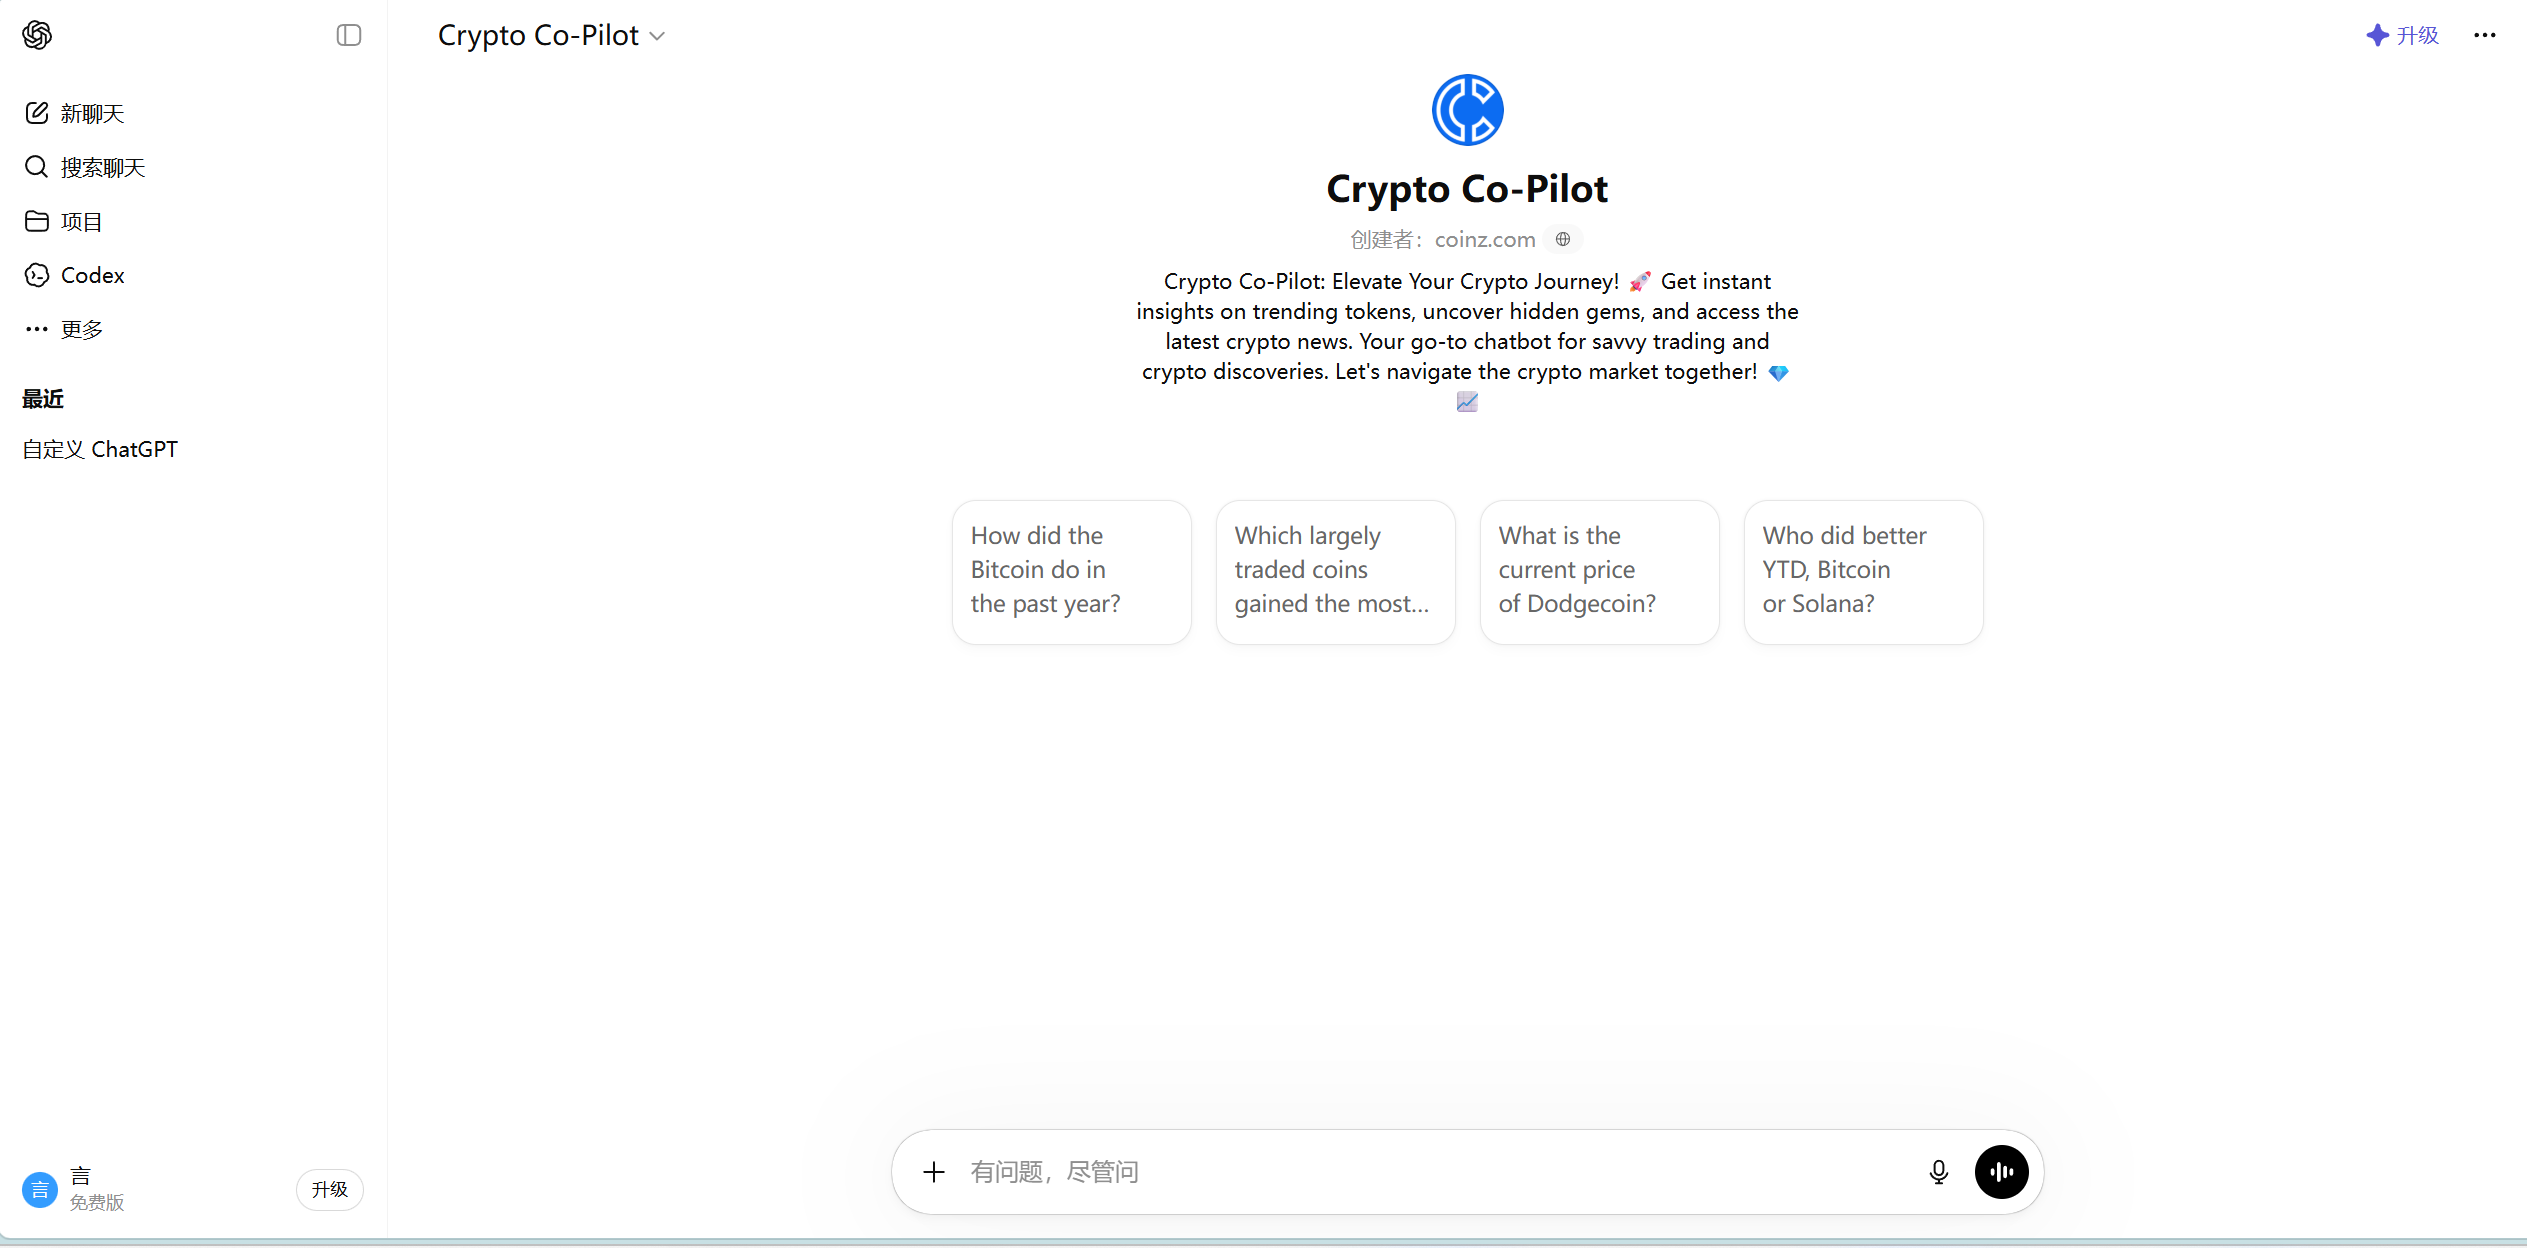The width and height of the screenshot is (2527, 1248).
Task: Open the coinz.com creator link
Action: tap(1485, 240)
